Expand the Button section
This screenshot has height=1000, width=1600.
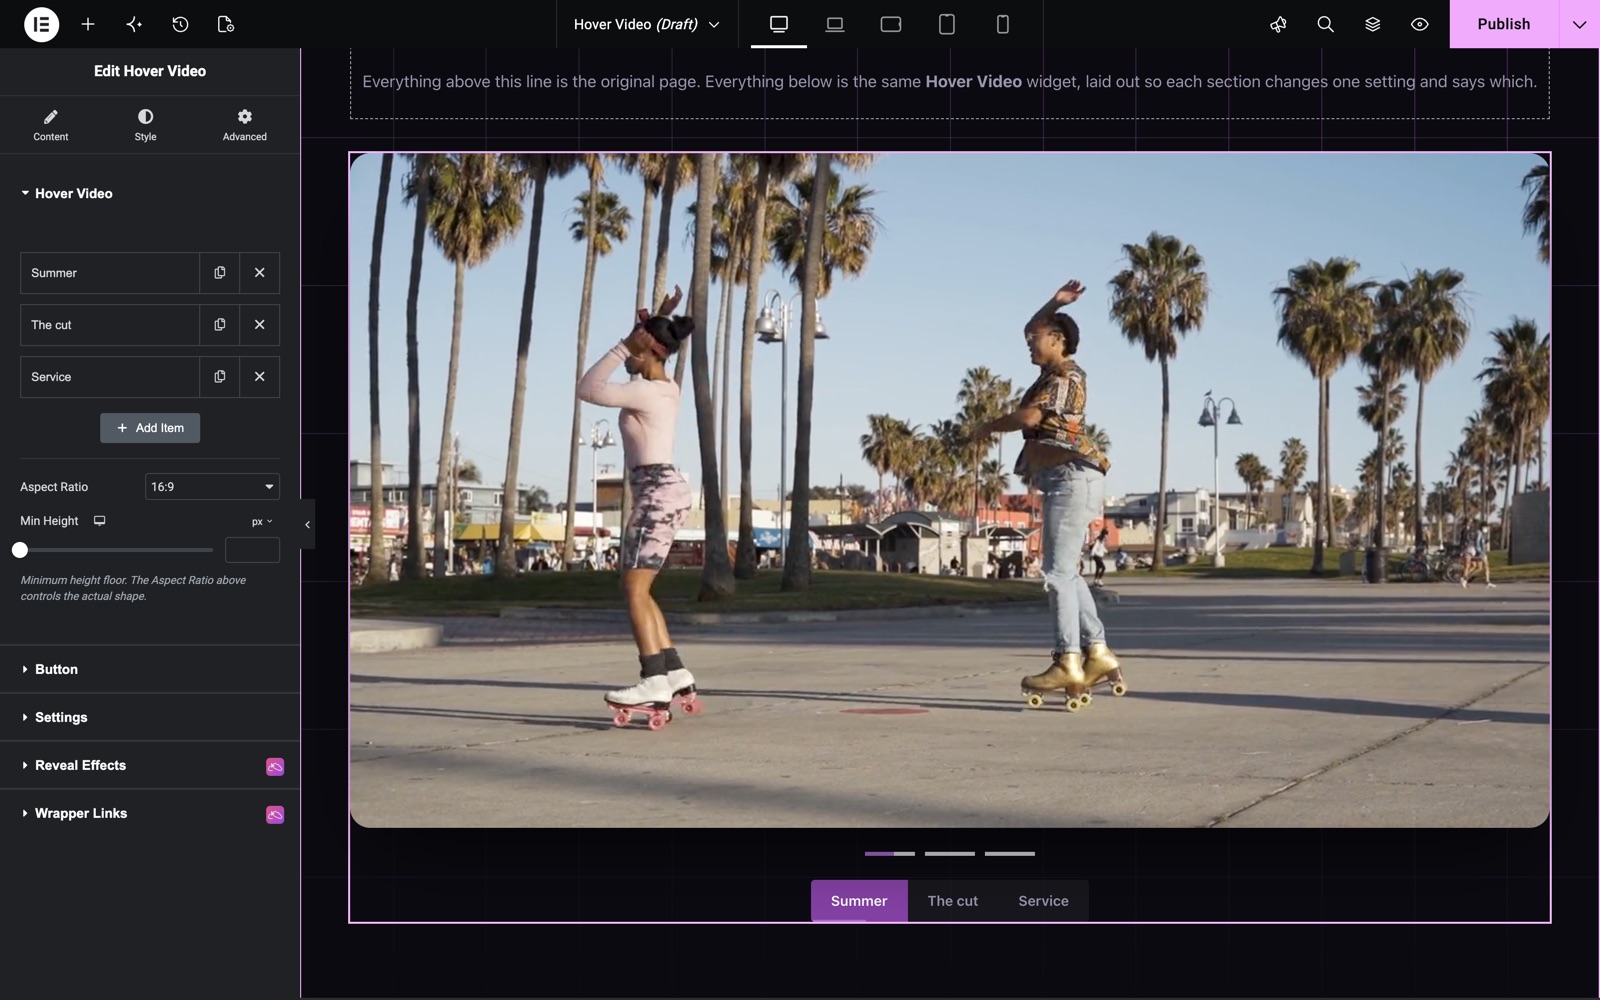pos(150,669)
